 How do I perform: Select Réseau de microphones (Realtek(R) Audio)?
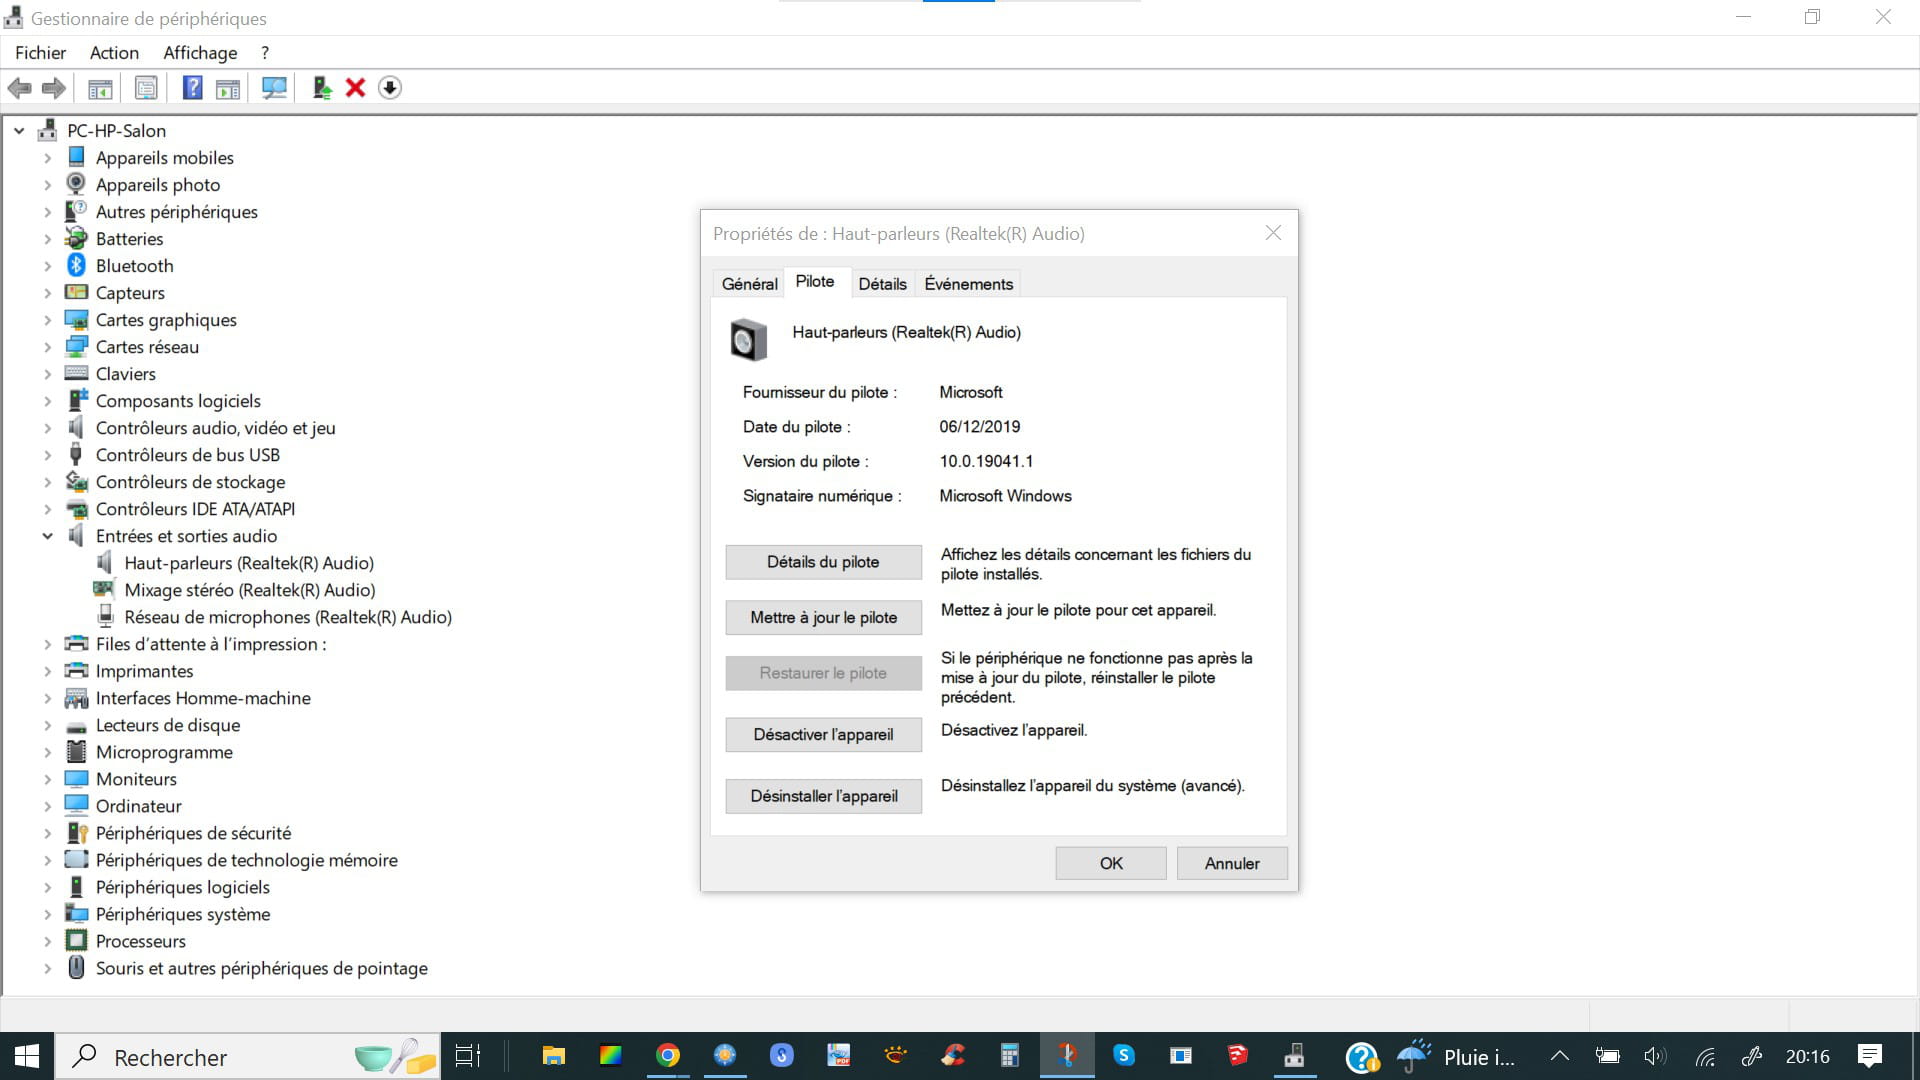[x=288, y=617]
